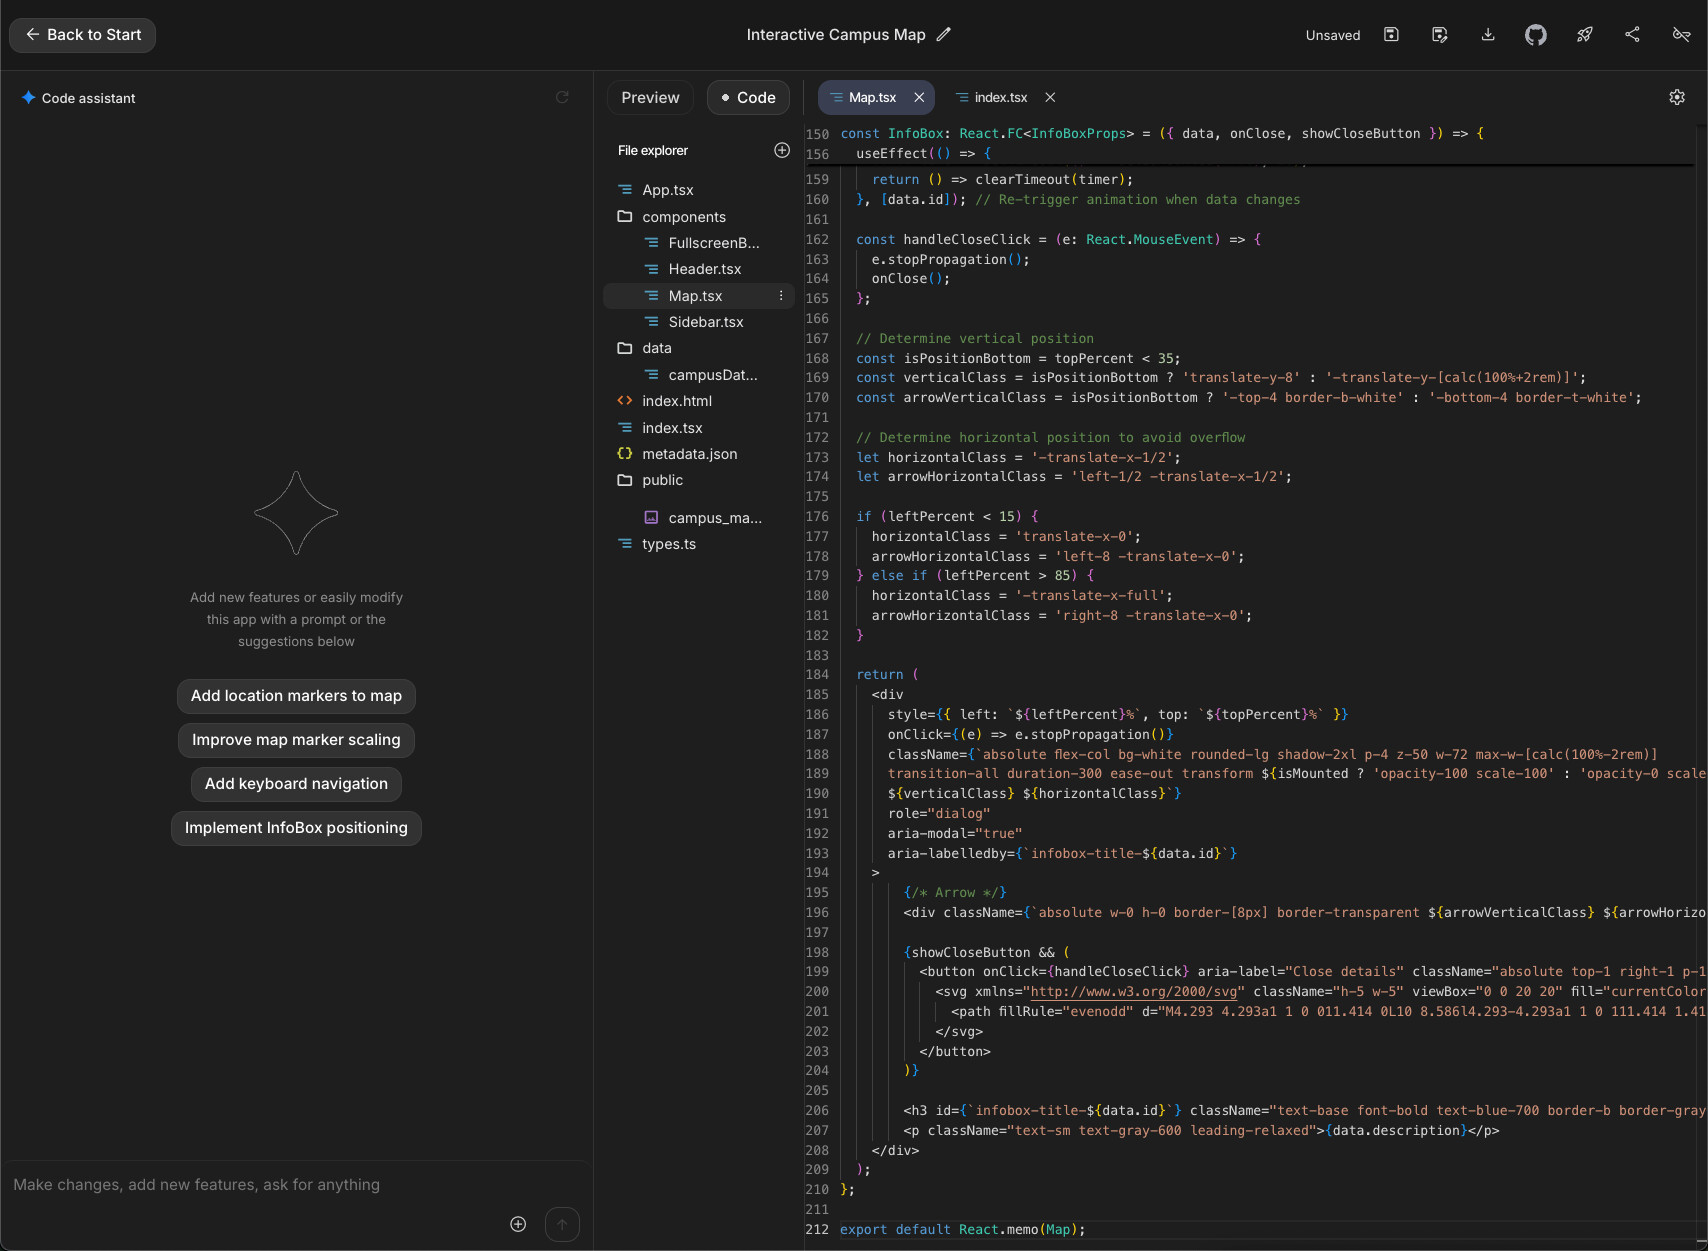
Task: Click the index.html code-brackets icon
Action: tap(625, 401)
